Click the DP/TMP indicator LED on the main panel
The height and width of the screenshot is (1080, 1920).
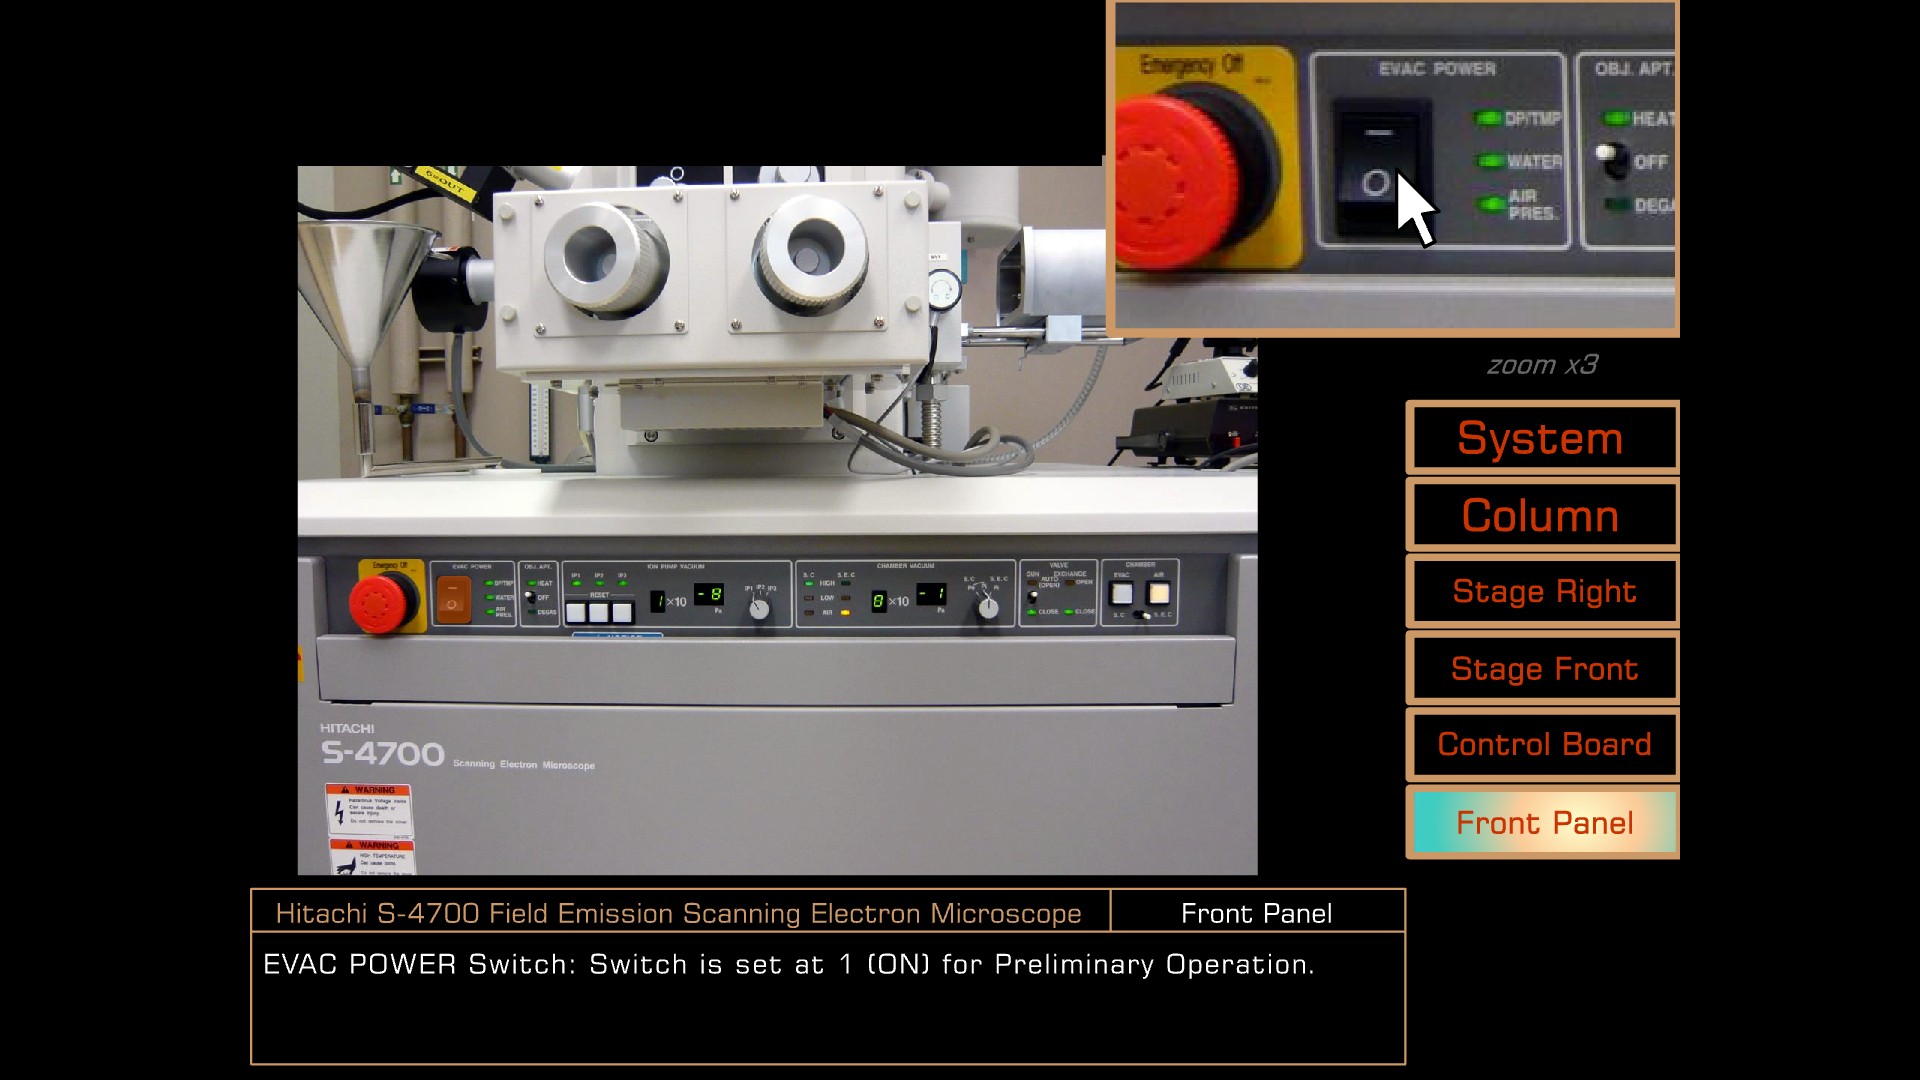(x=489, y=583)
